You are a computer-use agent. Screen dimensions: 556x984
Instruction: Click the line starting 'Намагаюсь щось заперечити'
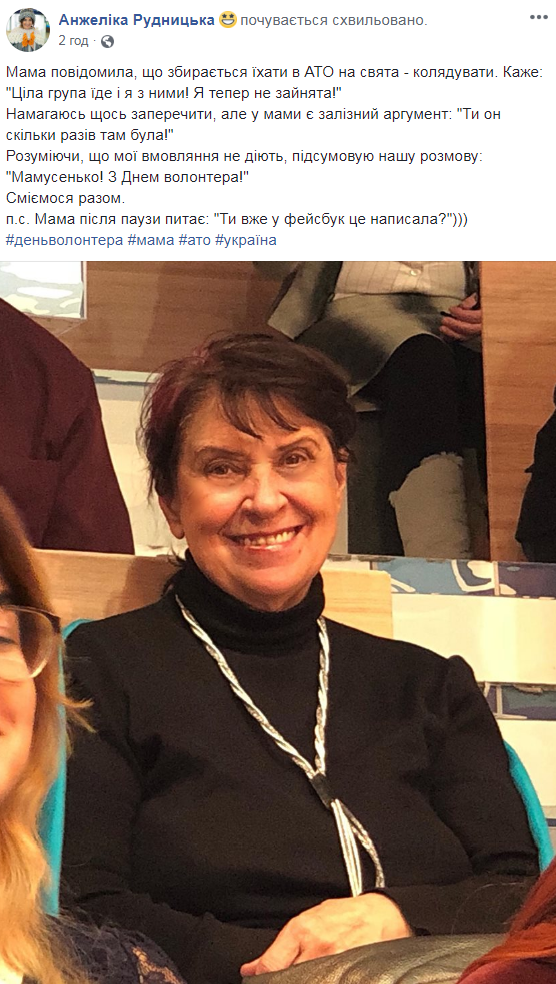click(x=253, y=115)
